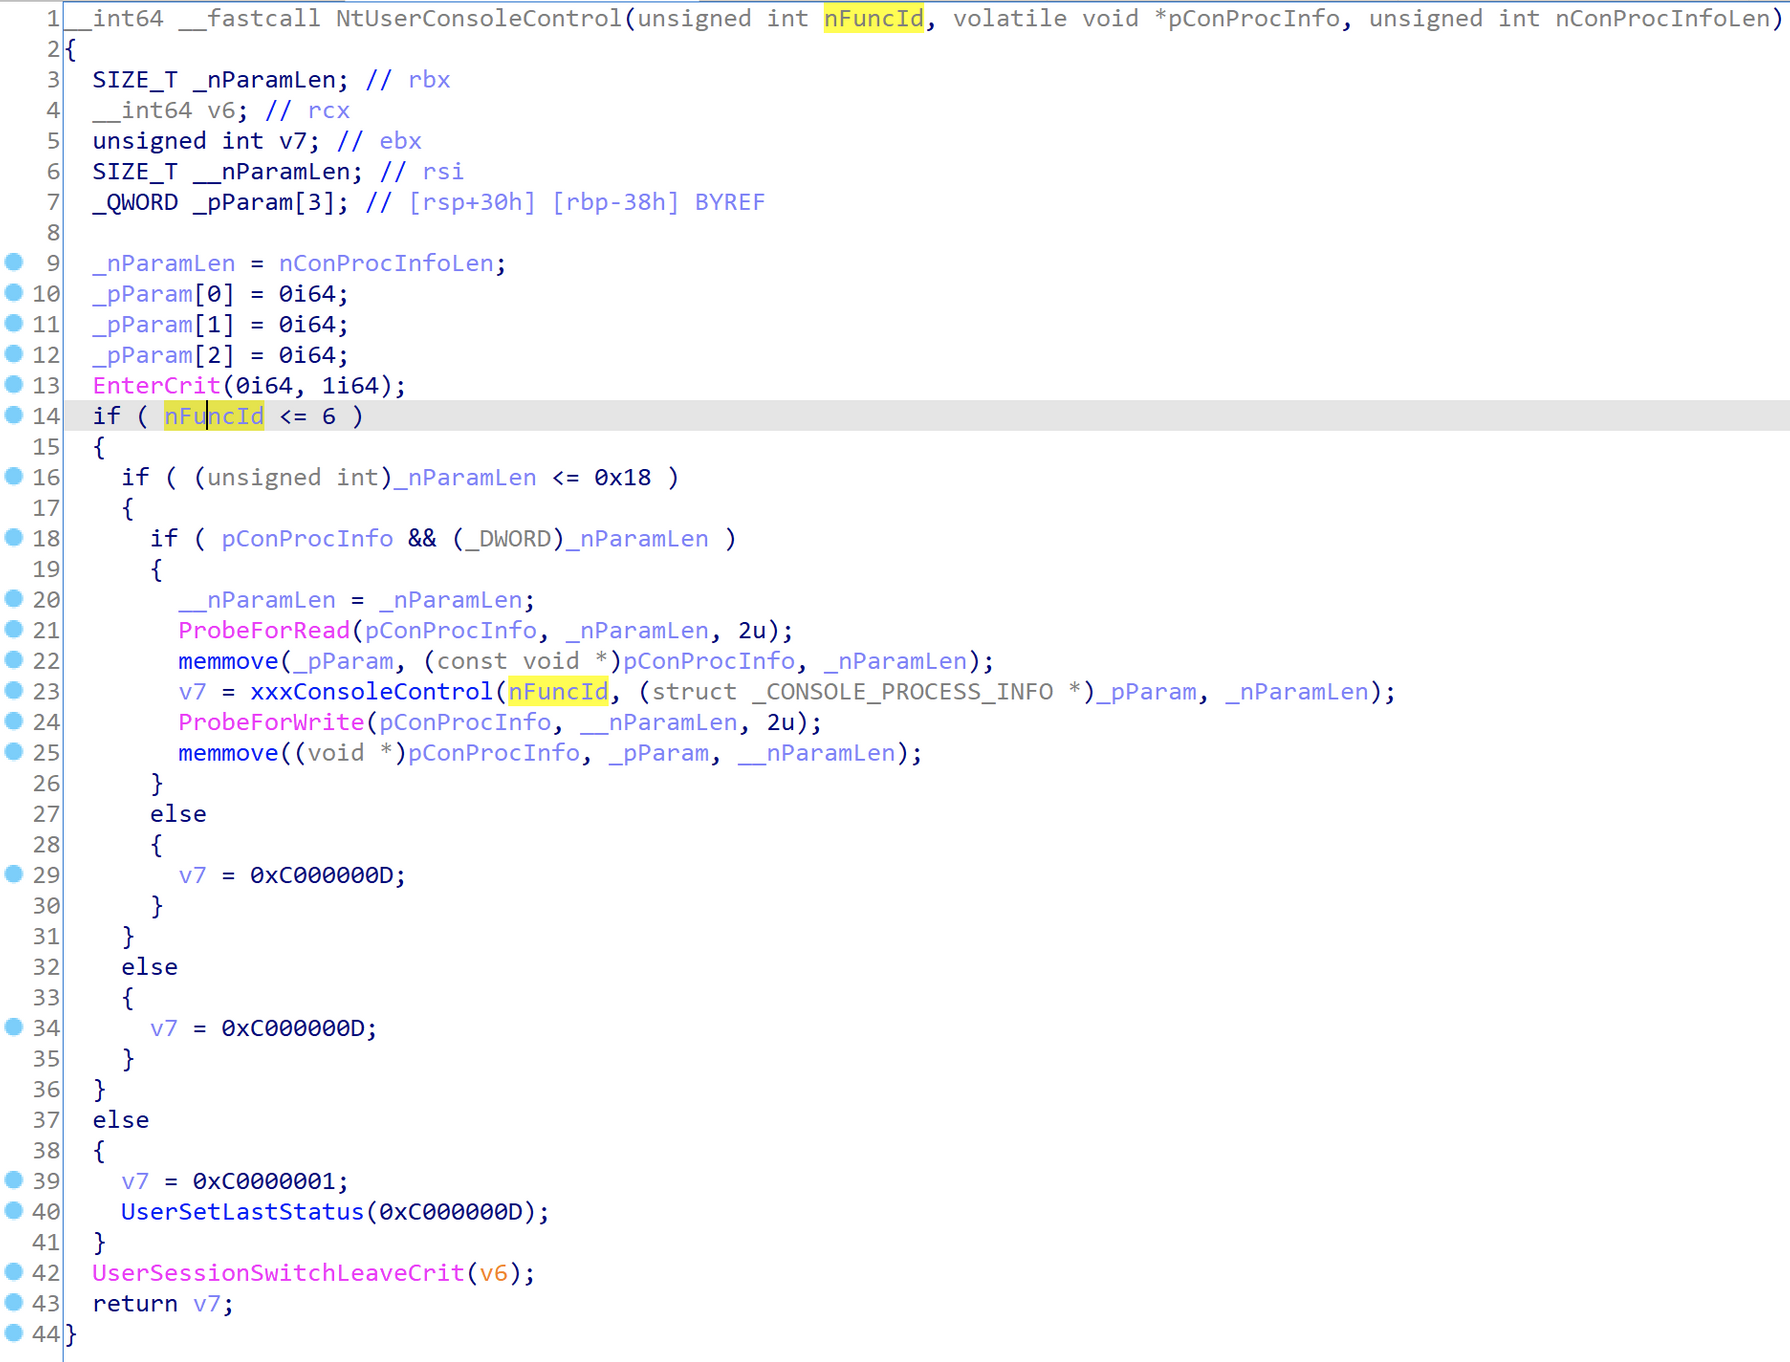This screenshot has height=1362, width=1790.
Task: Toggle breakpoint dot on line 13
Action: coord(14,385)
